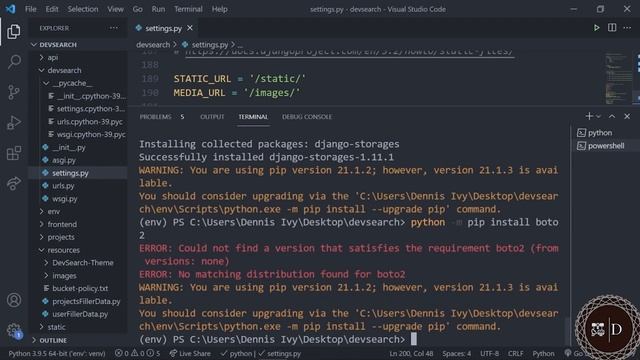Open the Go menu
This screenshot has height=360, width=640.
point(138,9)
